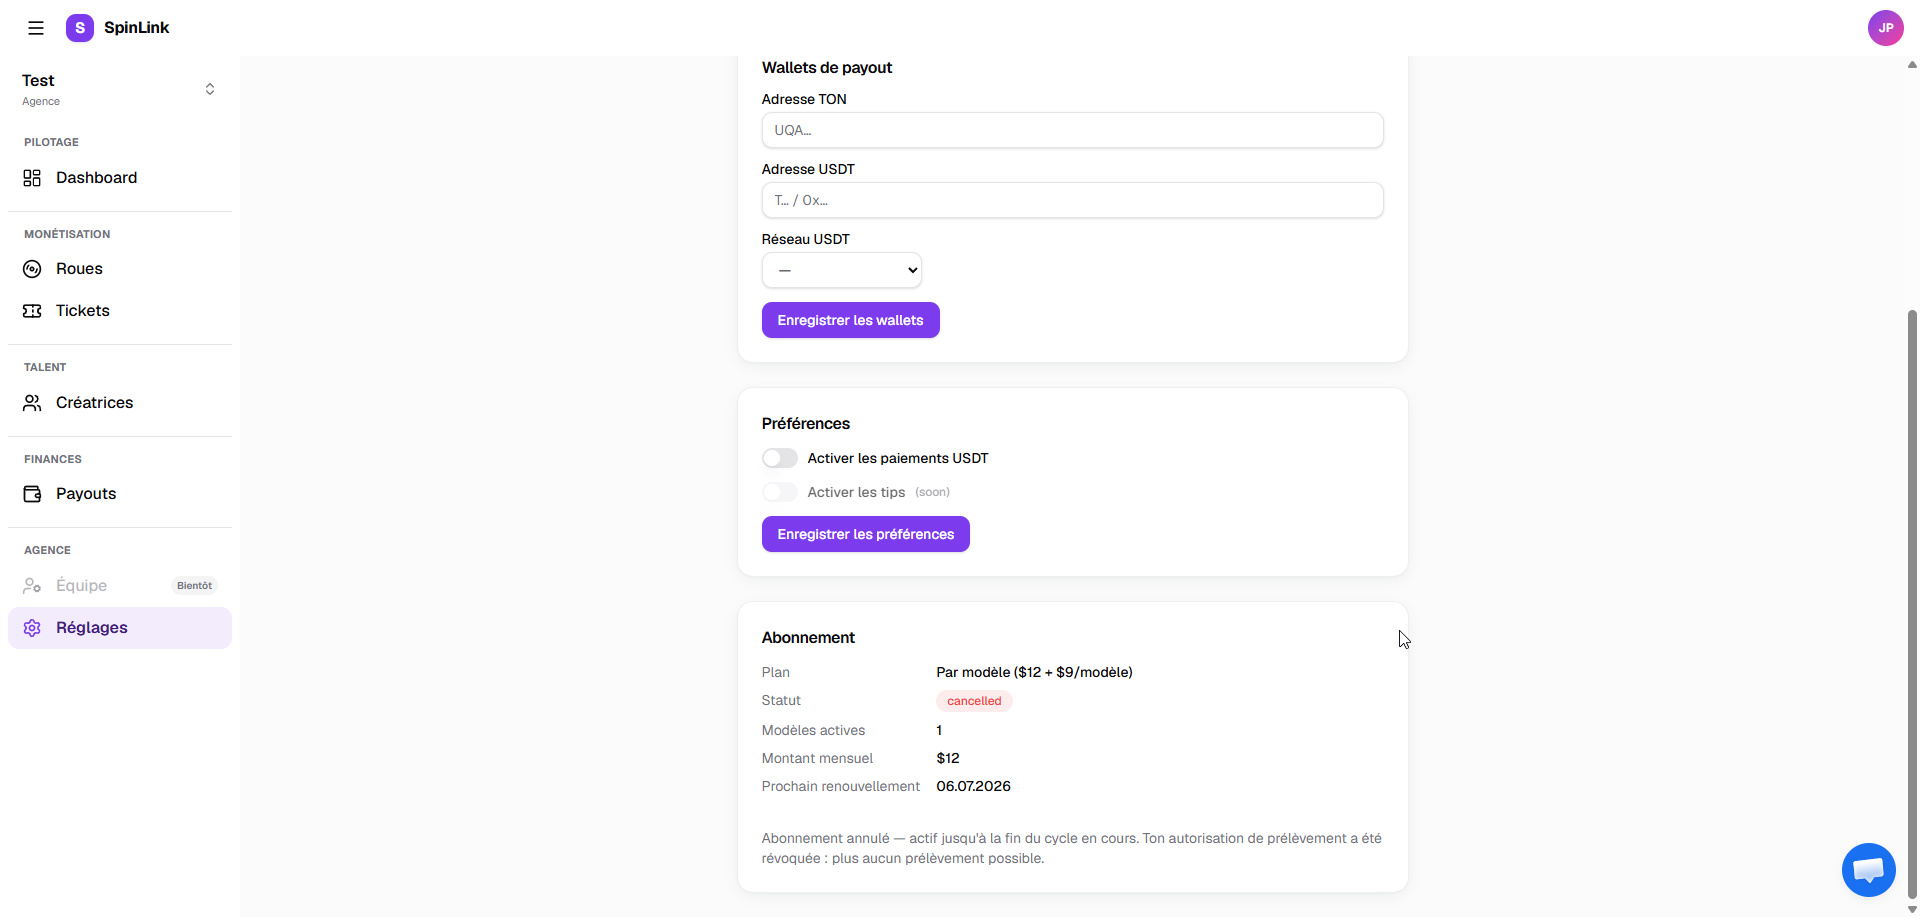Screen dimensions: 1920x917
Task: Click the Équipe team icon
Action: tap(32, 586)
